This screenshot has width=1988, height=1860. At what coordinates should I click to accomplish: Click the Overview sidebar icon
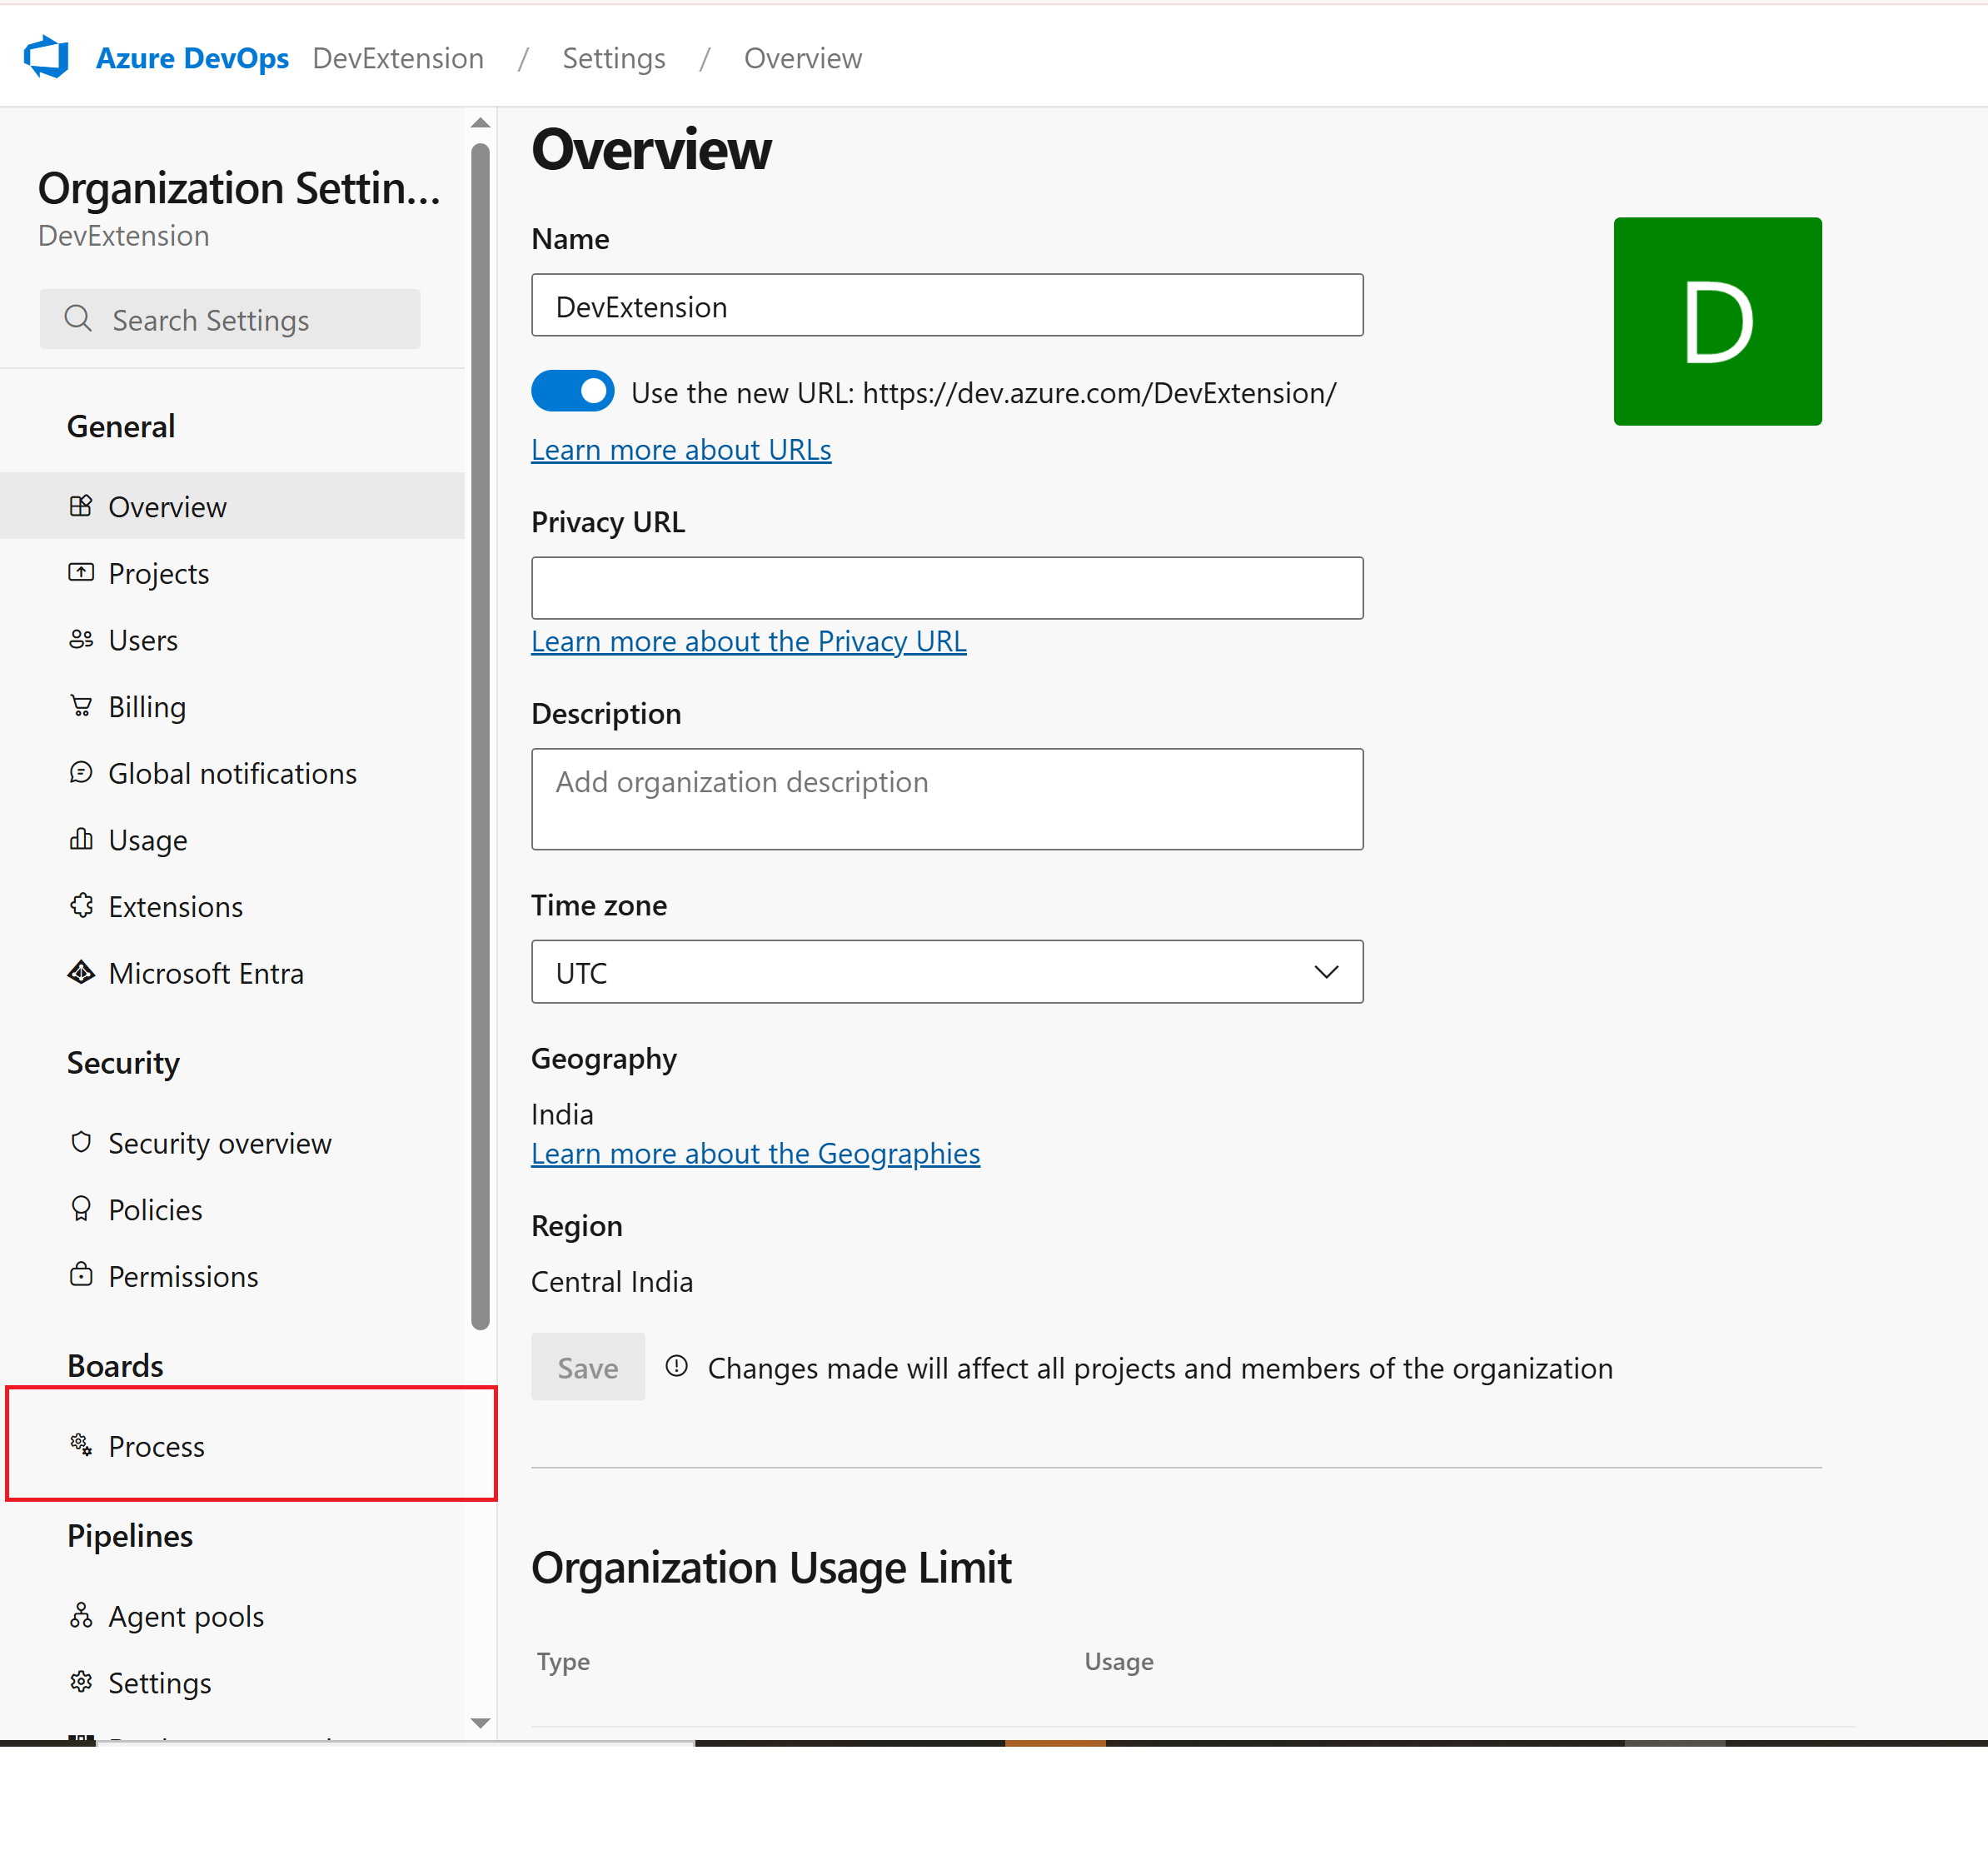click(x=81, y=506)
